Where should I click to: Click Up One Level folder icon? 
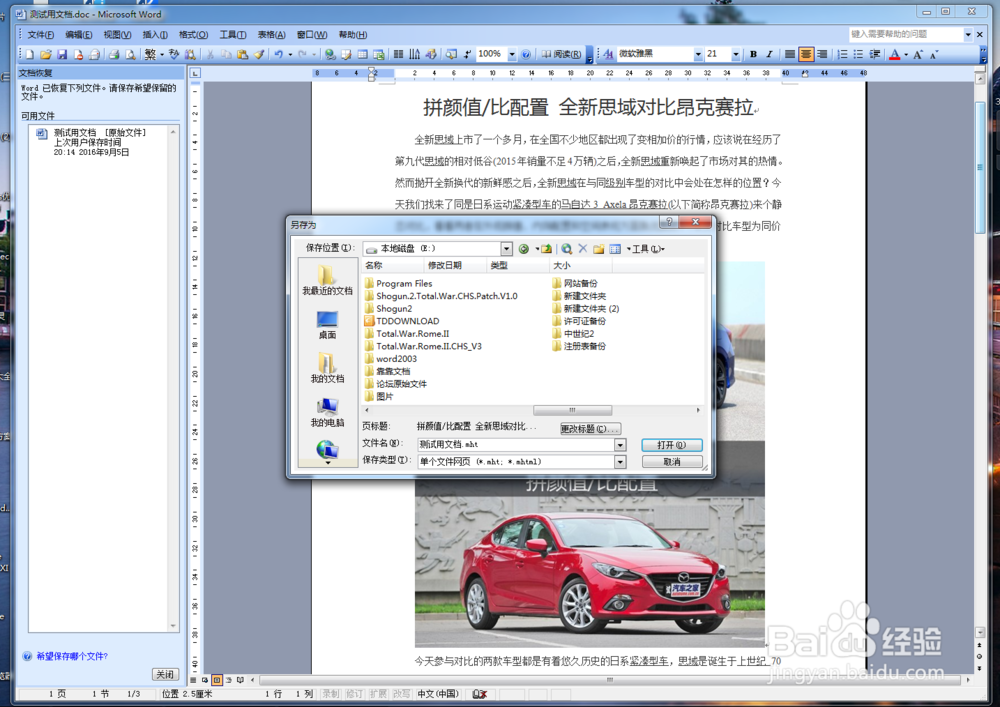546,249
